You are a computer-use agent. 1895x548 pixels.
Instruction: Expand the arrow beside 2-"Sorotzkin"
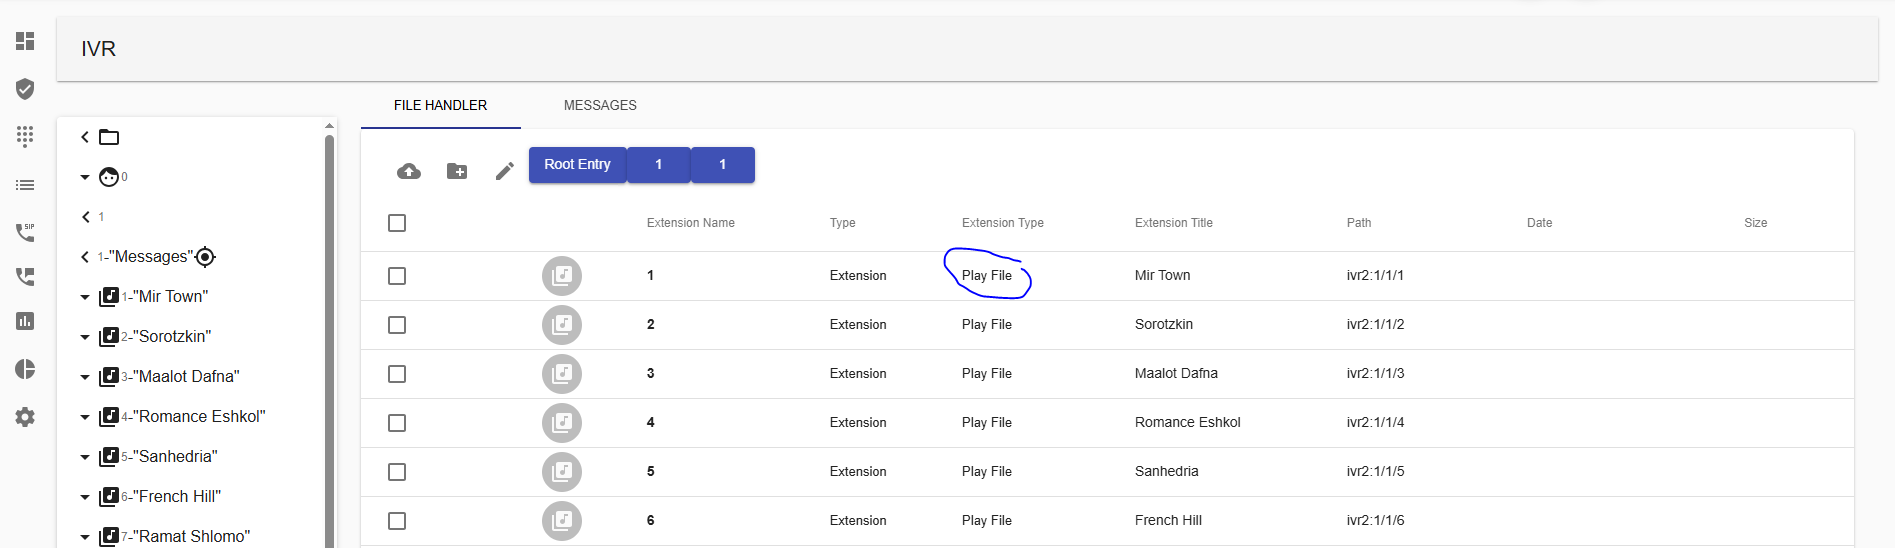(x=85, y=337)
